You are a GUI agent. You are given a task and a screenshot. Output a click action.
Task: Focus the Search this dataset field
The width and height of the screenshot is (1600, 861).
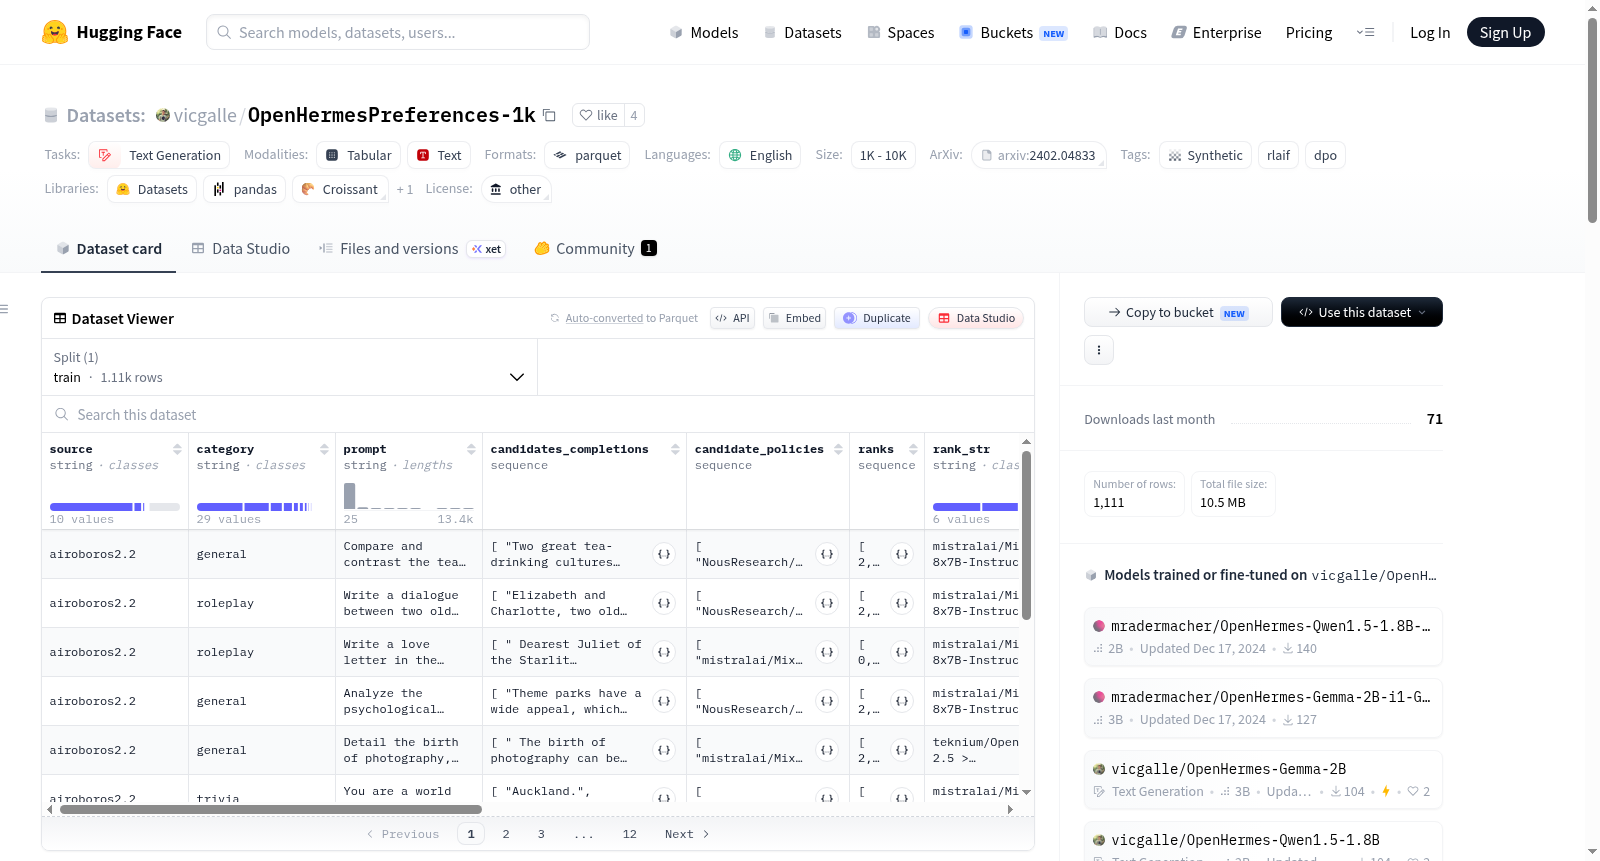(538, 415)
